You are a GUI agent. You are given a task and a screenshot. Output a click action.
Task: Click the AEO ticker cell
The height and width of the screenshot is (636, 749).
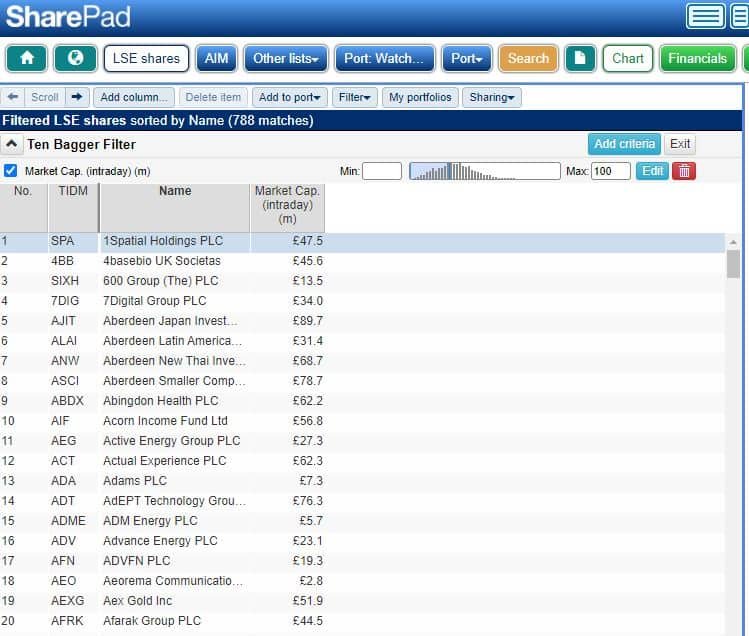pos(64,581)
